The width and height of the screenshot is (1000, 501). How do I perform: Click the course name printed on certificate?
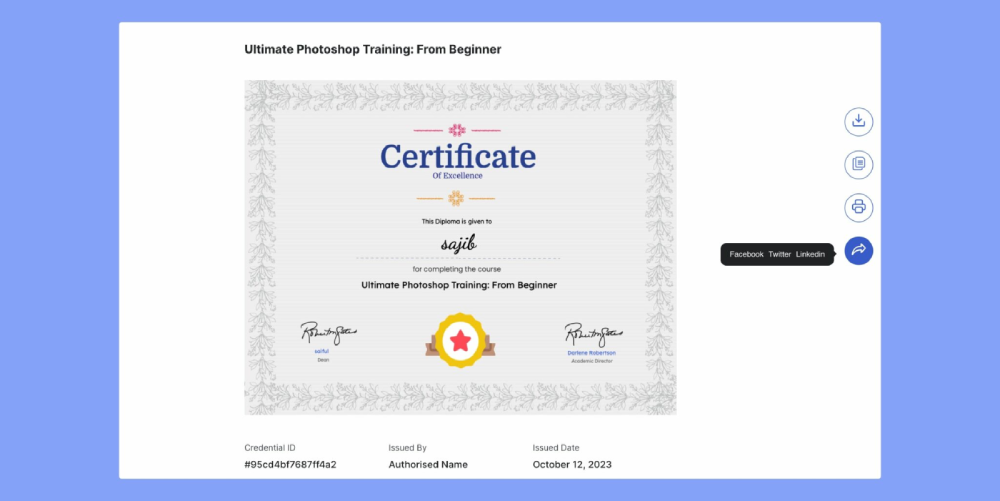click(458, 285)
